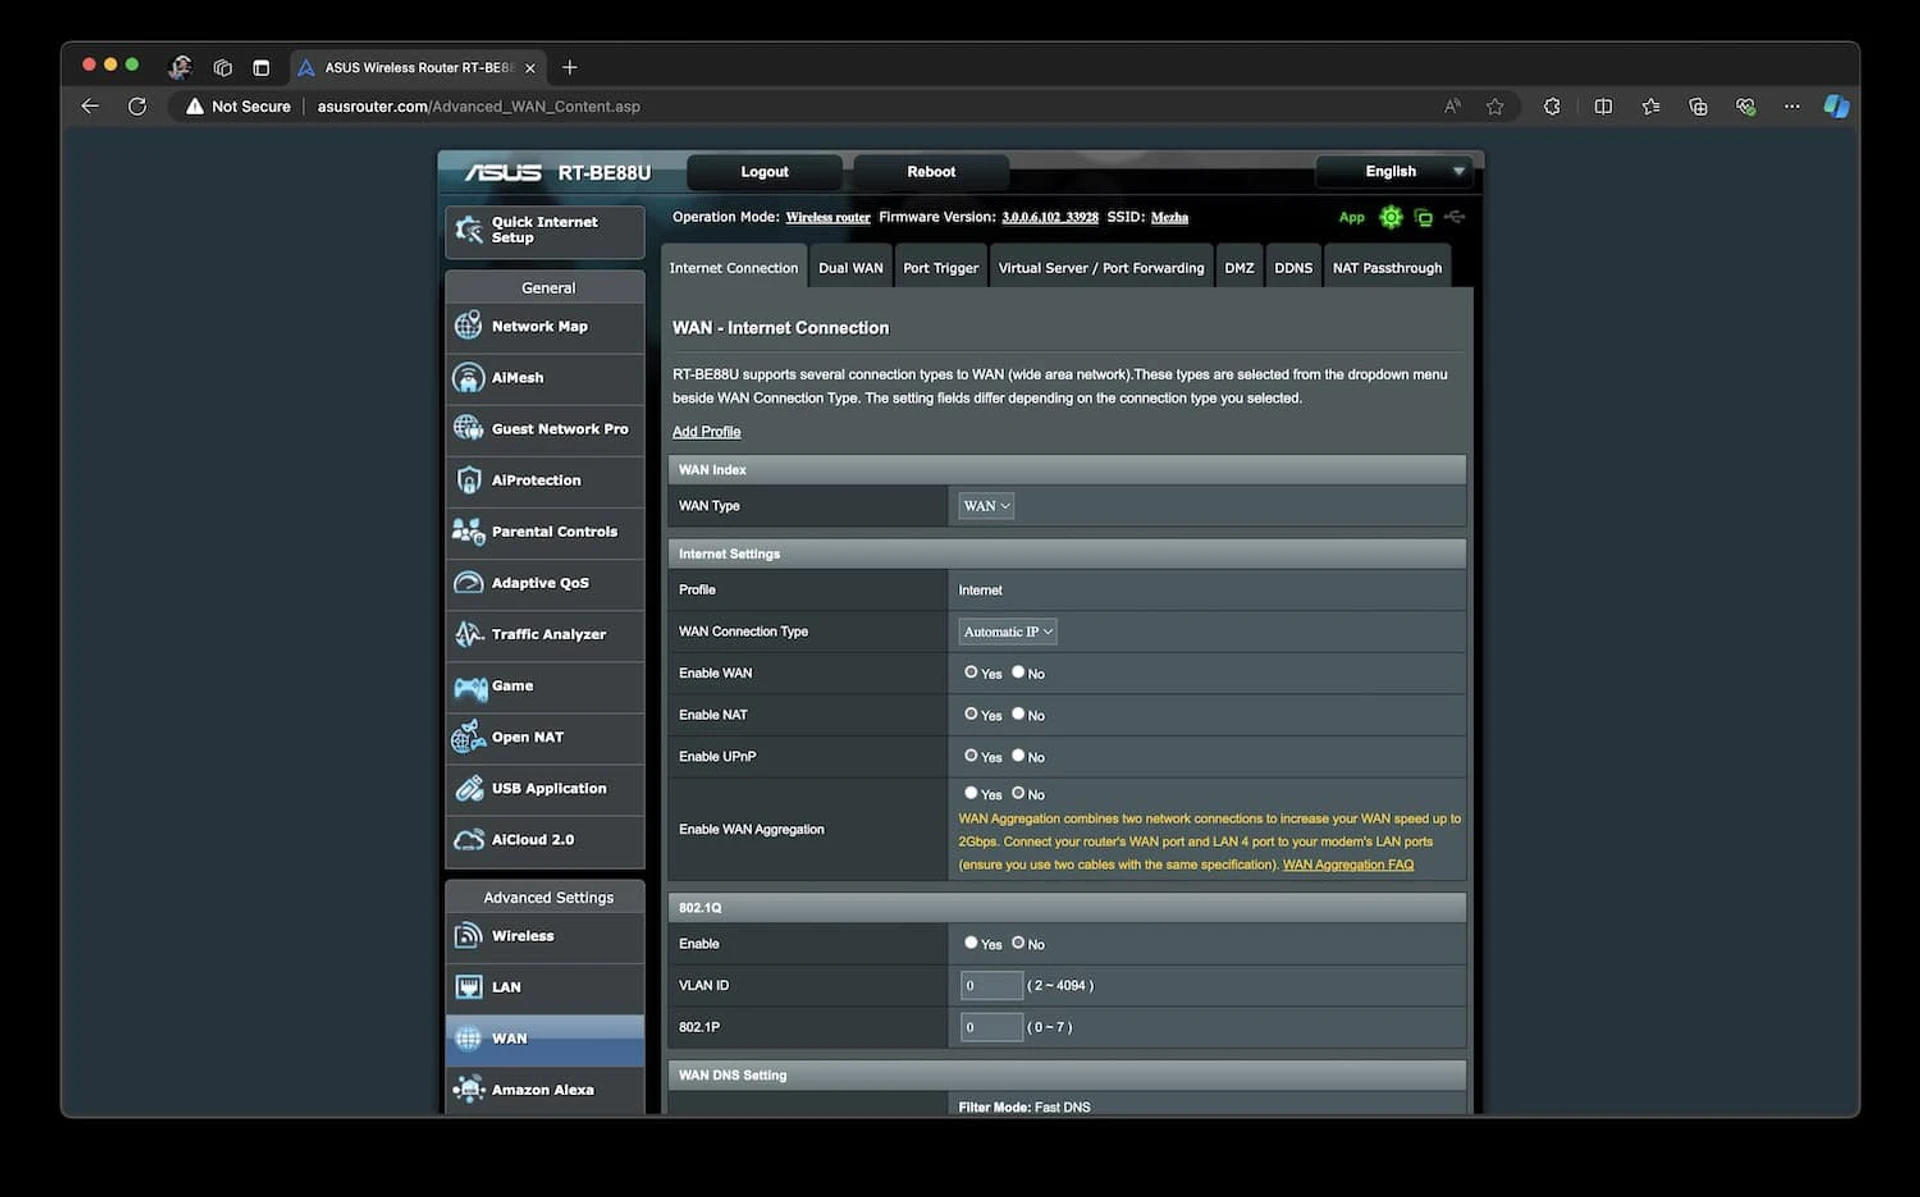Open AiCloud 2.0 page
Image resolution: width=1920 pixels, height=1197 pixels.
pos(545,840)
